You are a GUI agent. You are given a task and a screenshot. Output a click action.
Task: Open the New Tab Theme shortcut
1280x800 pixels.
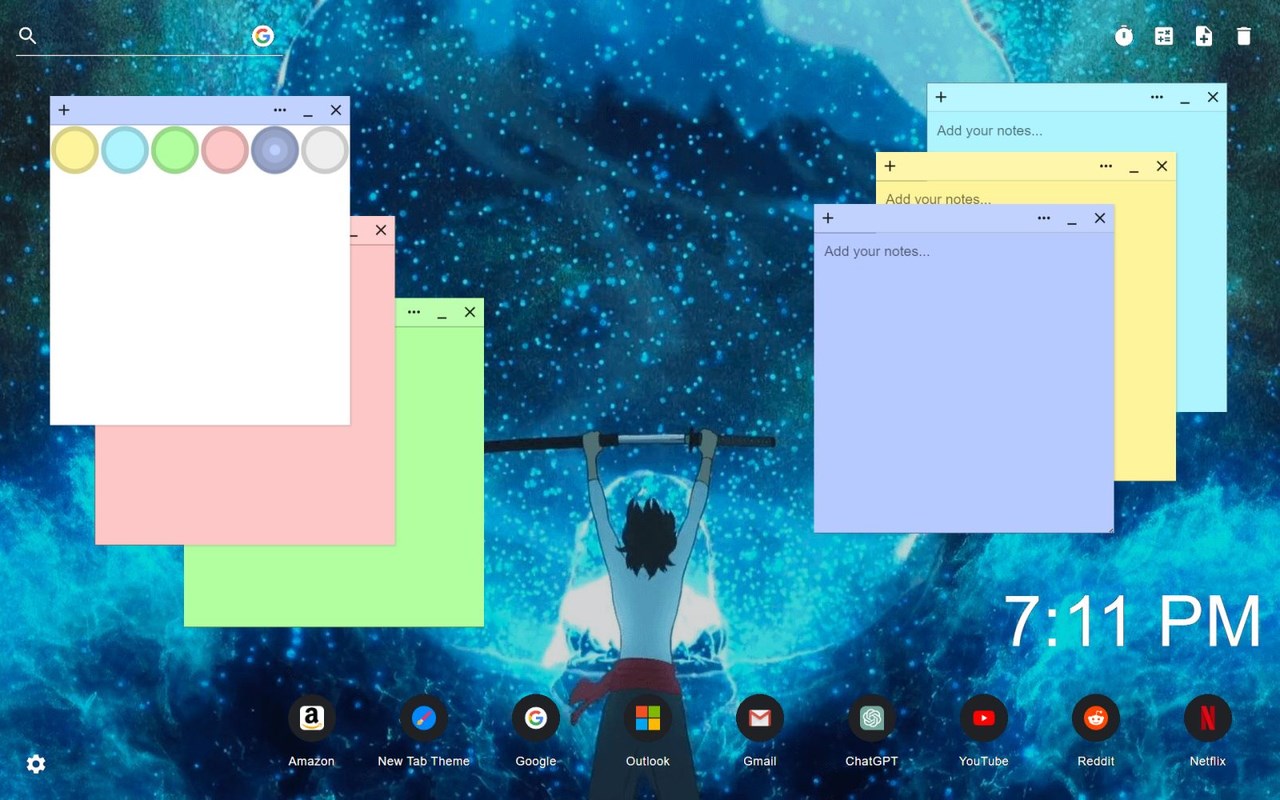(x=424, y=718)
